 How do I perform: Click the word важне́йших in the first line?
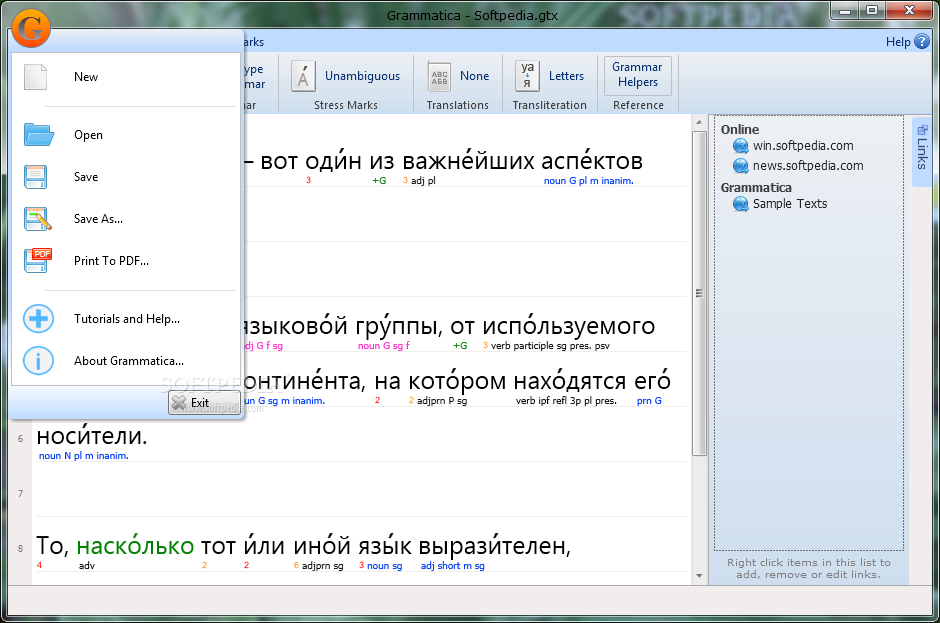click(x=468, y=161)
